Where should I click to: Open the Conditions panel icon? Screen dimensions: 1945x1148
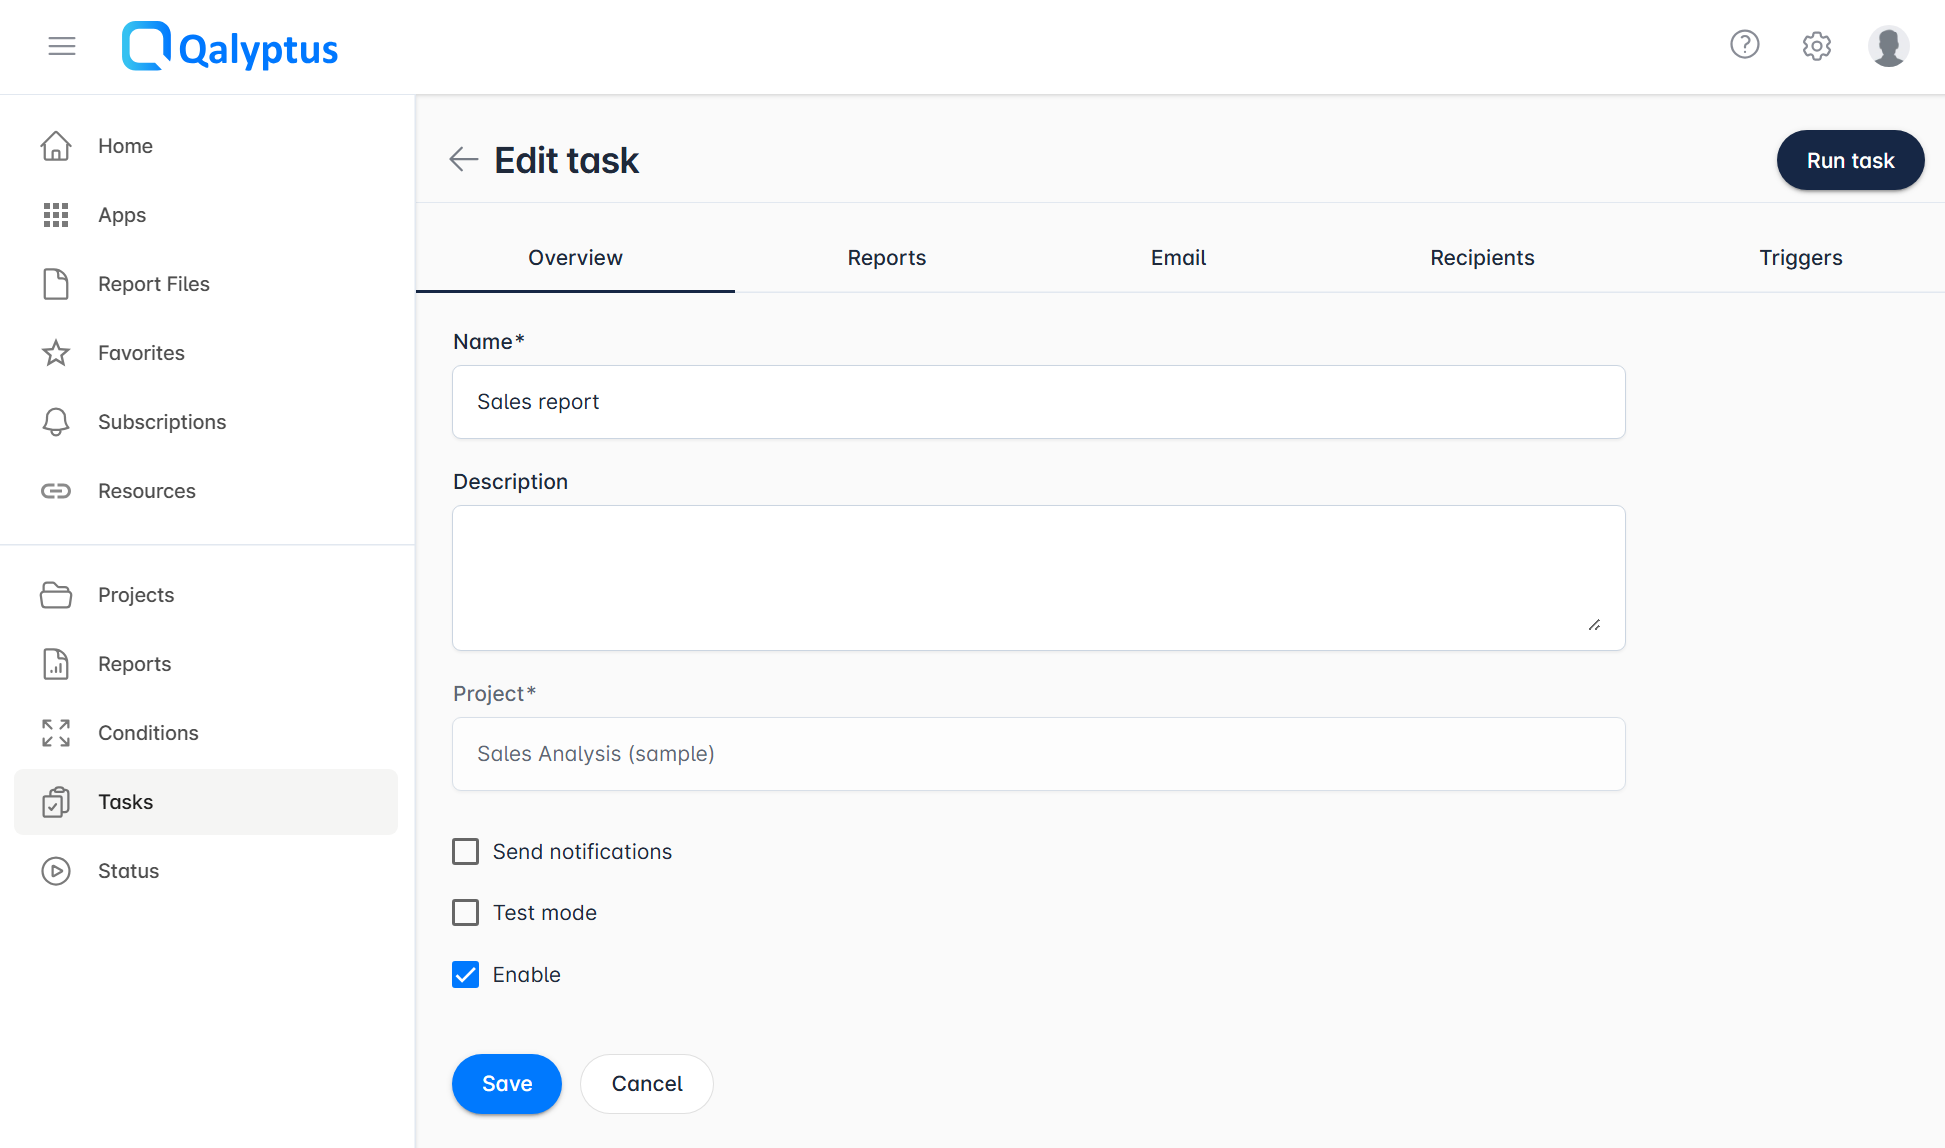[x=56, y=733]
